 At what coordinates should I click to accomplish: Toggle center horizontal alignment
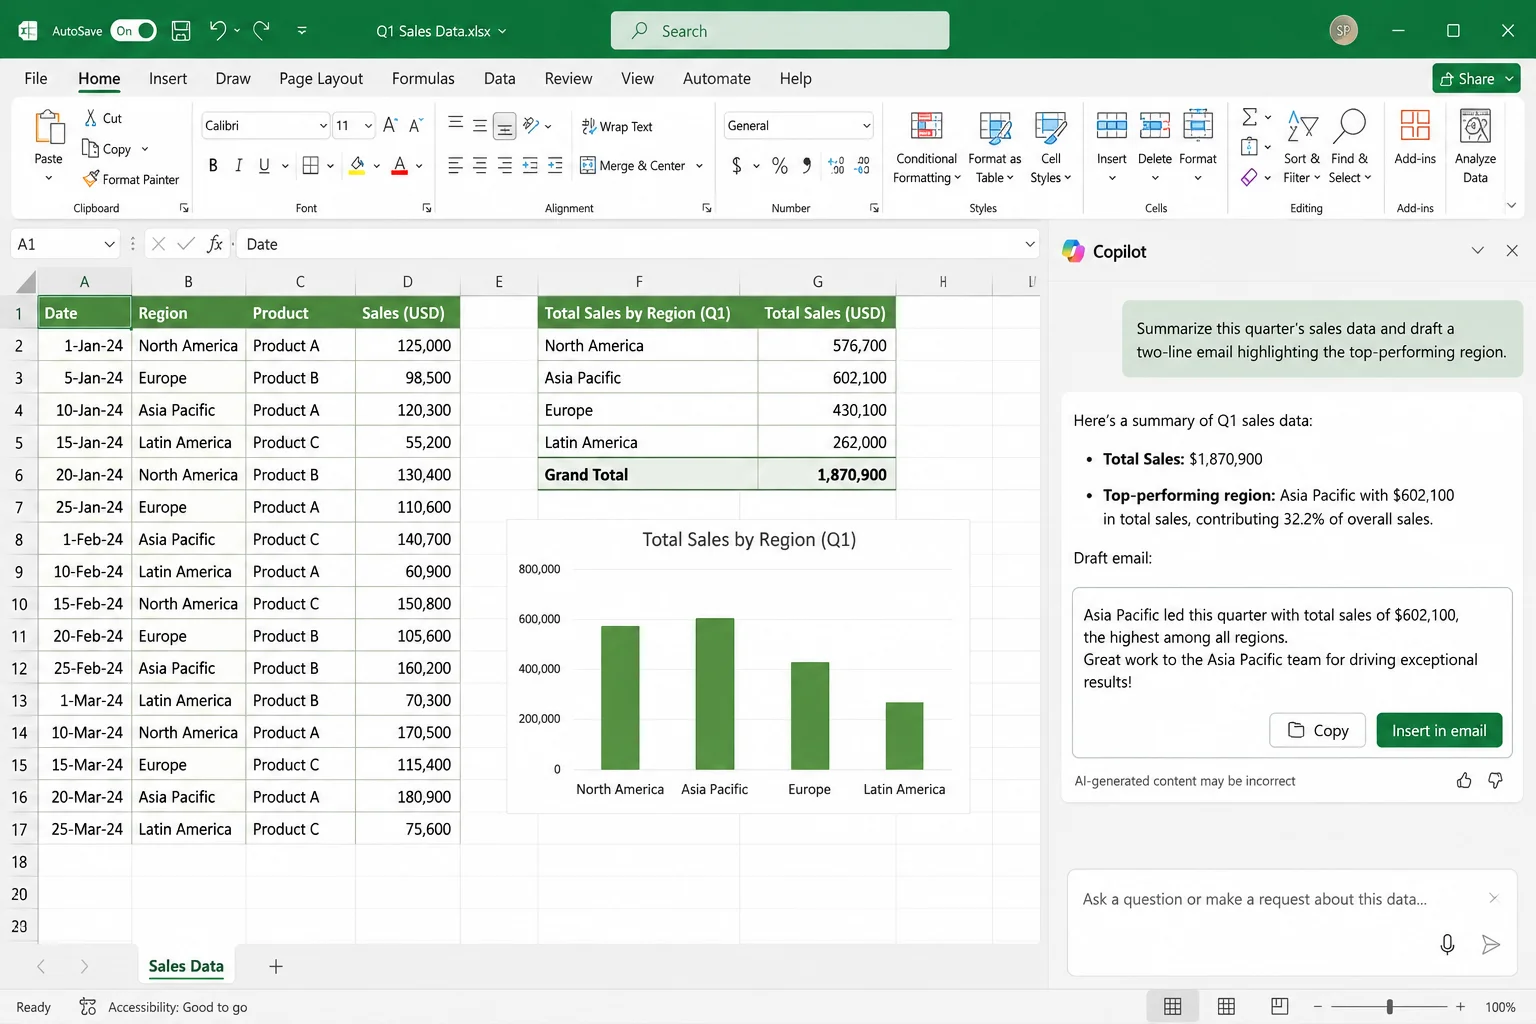pos(480,165)
